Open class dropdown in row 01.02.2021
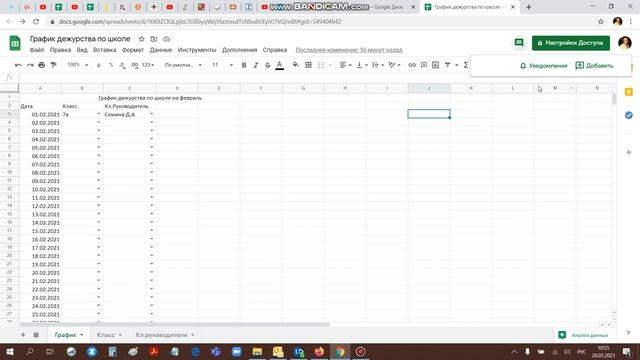Viewport: 640px width, 360px height. [98, 114]
